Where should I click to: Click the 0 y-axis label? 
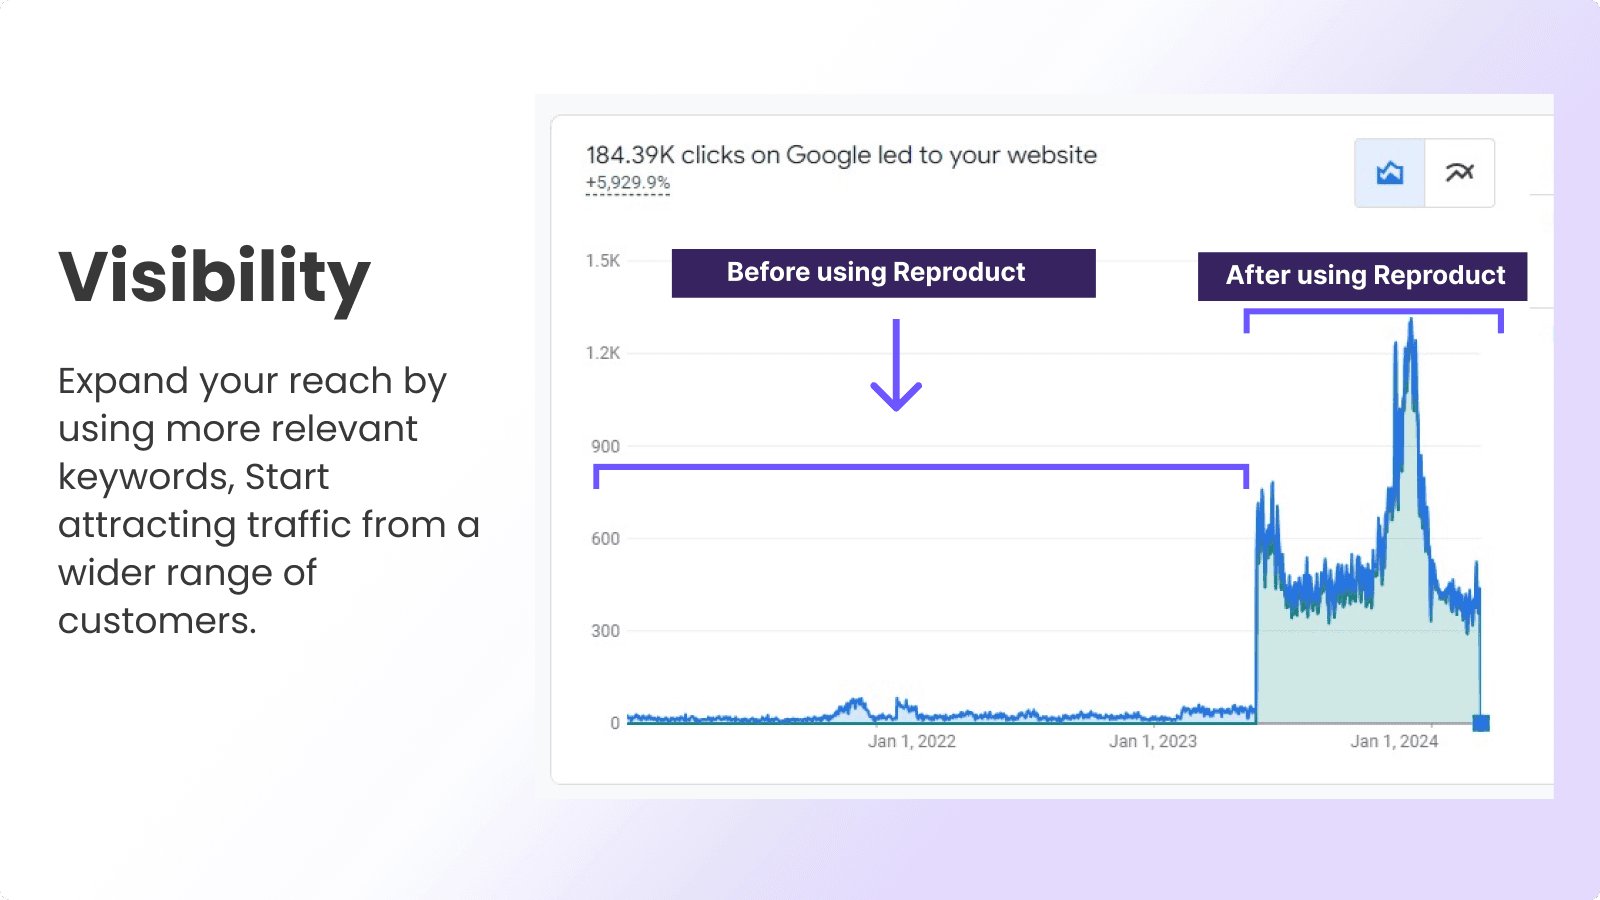pos(614,723)
